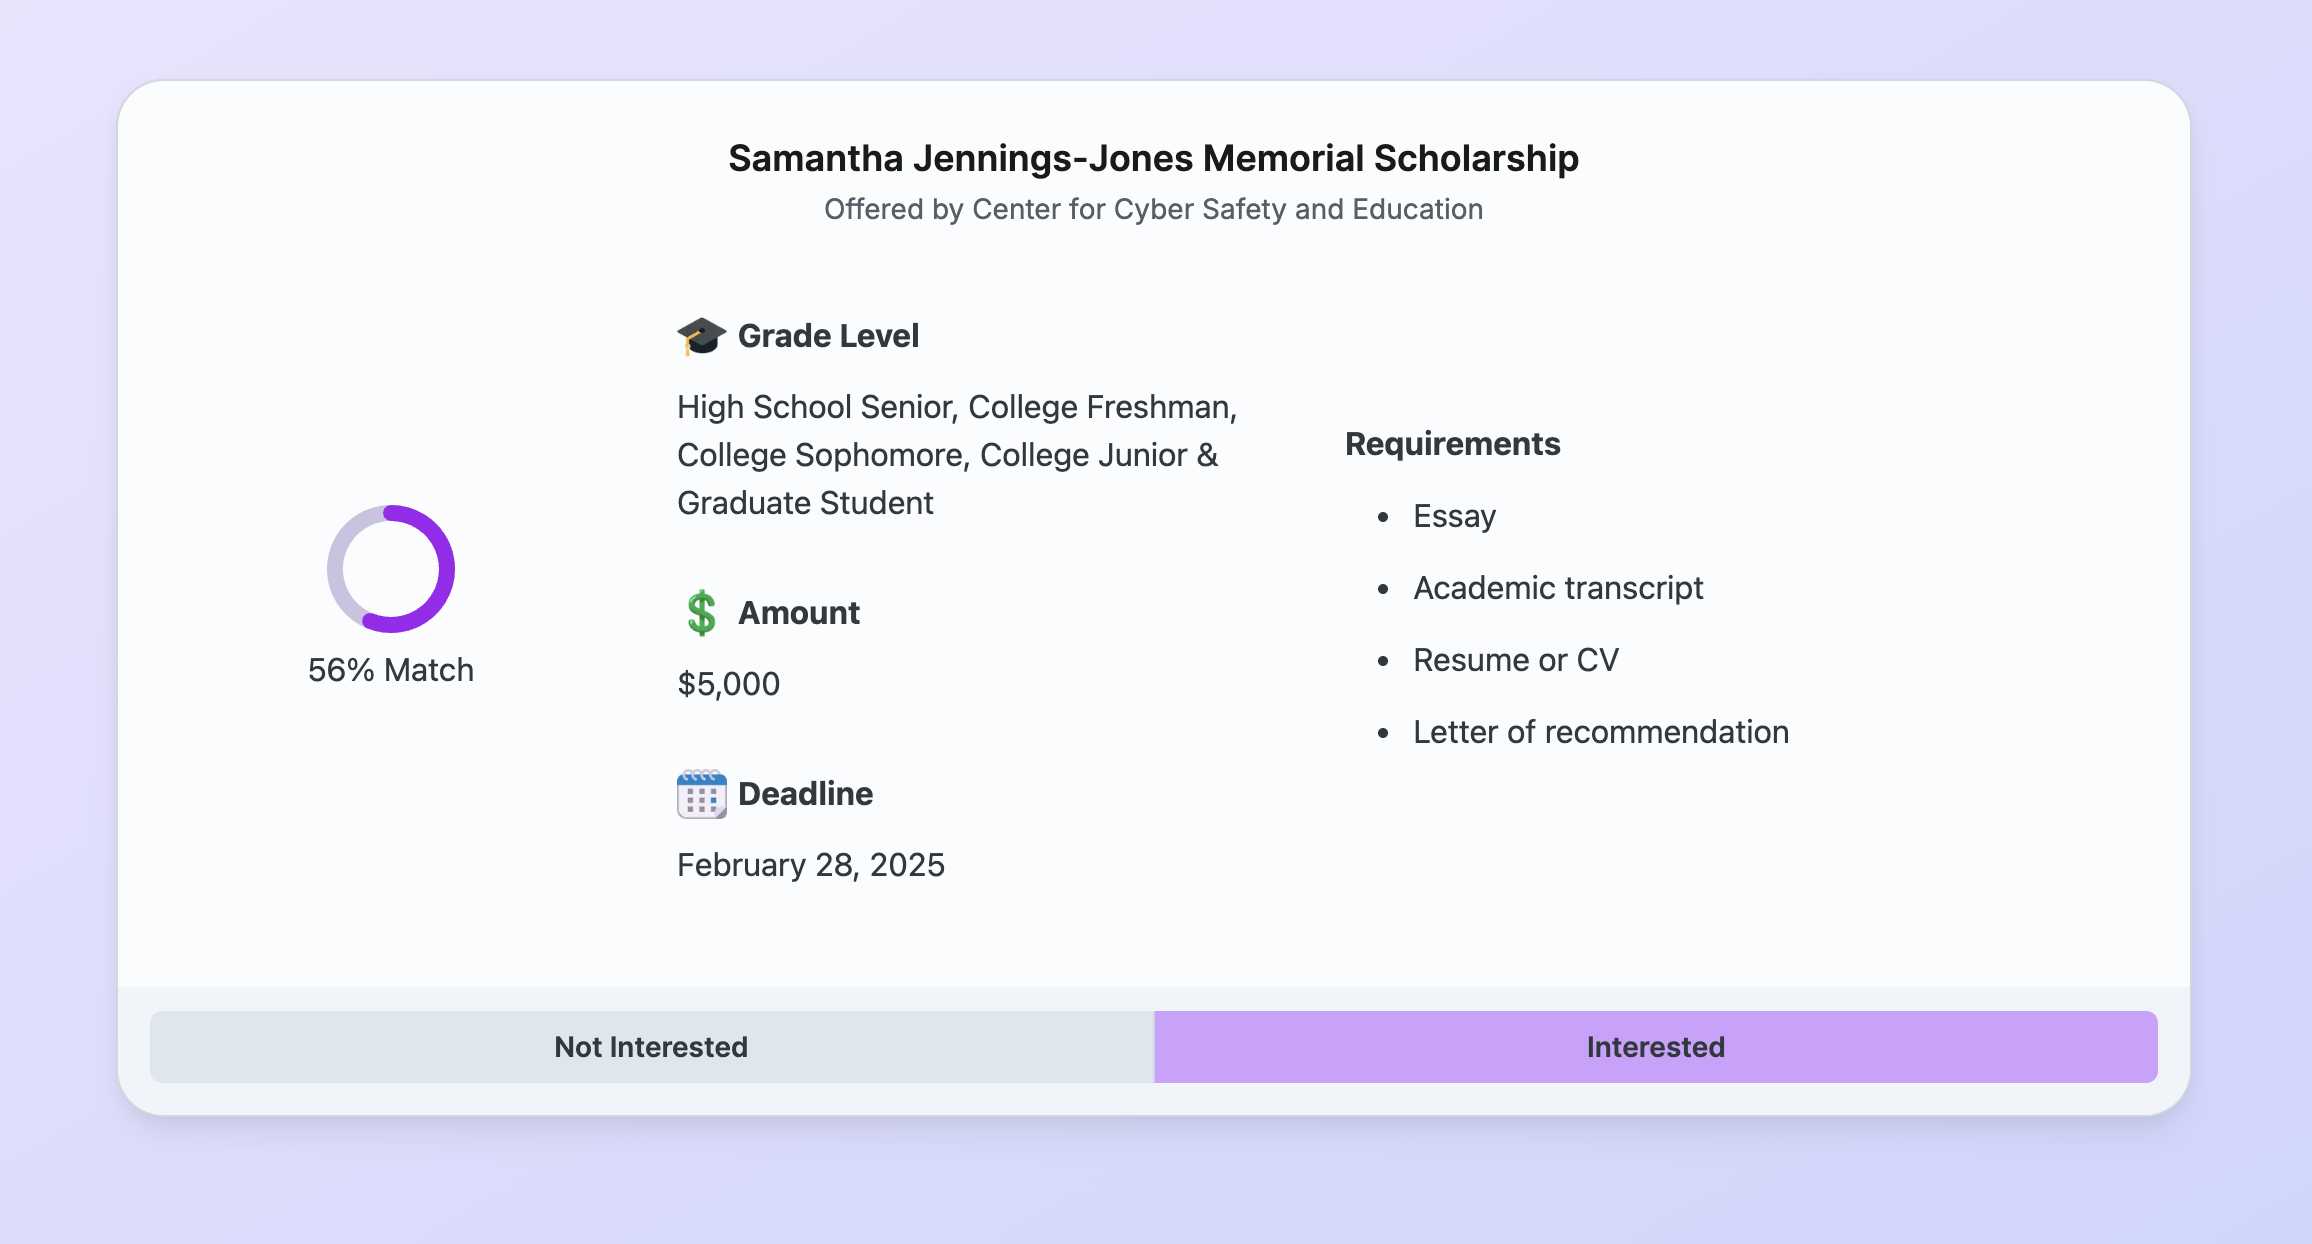Select the Resume or CV requirement
The width and height of the screenshot is (2312, 1244).
1515,660
